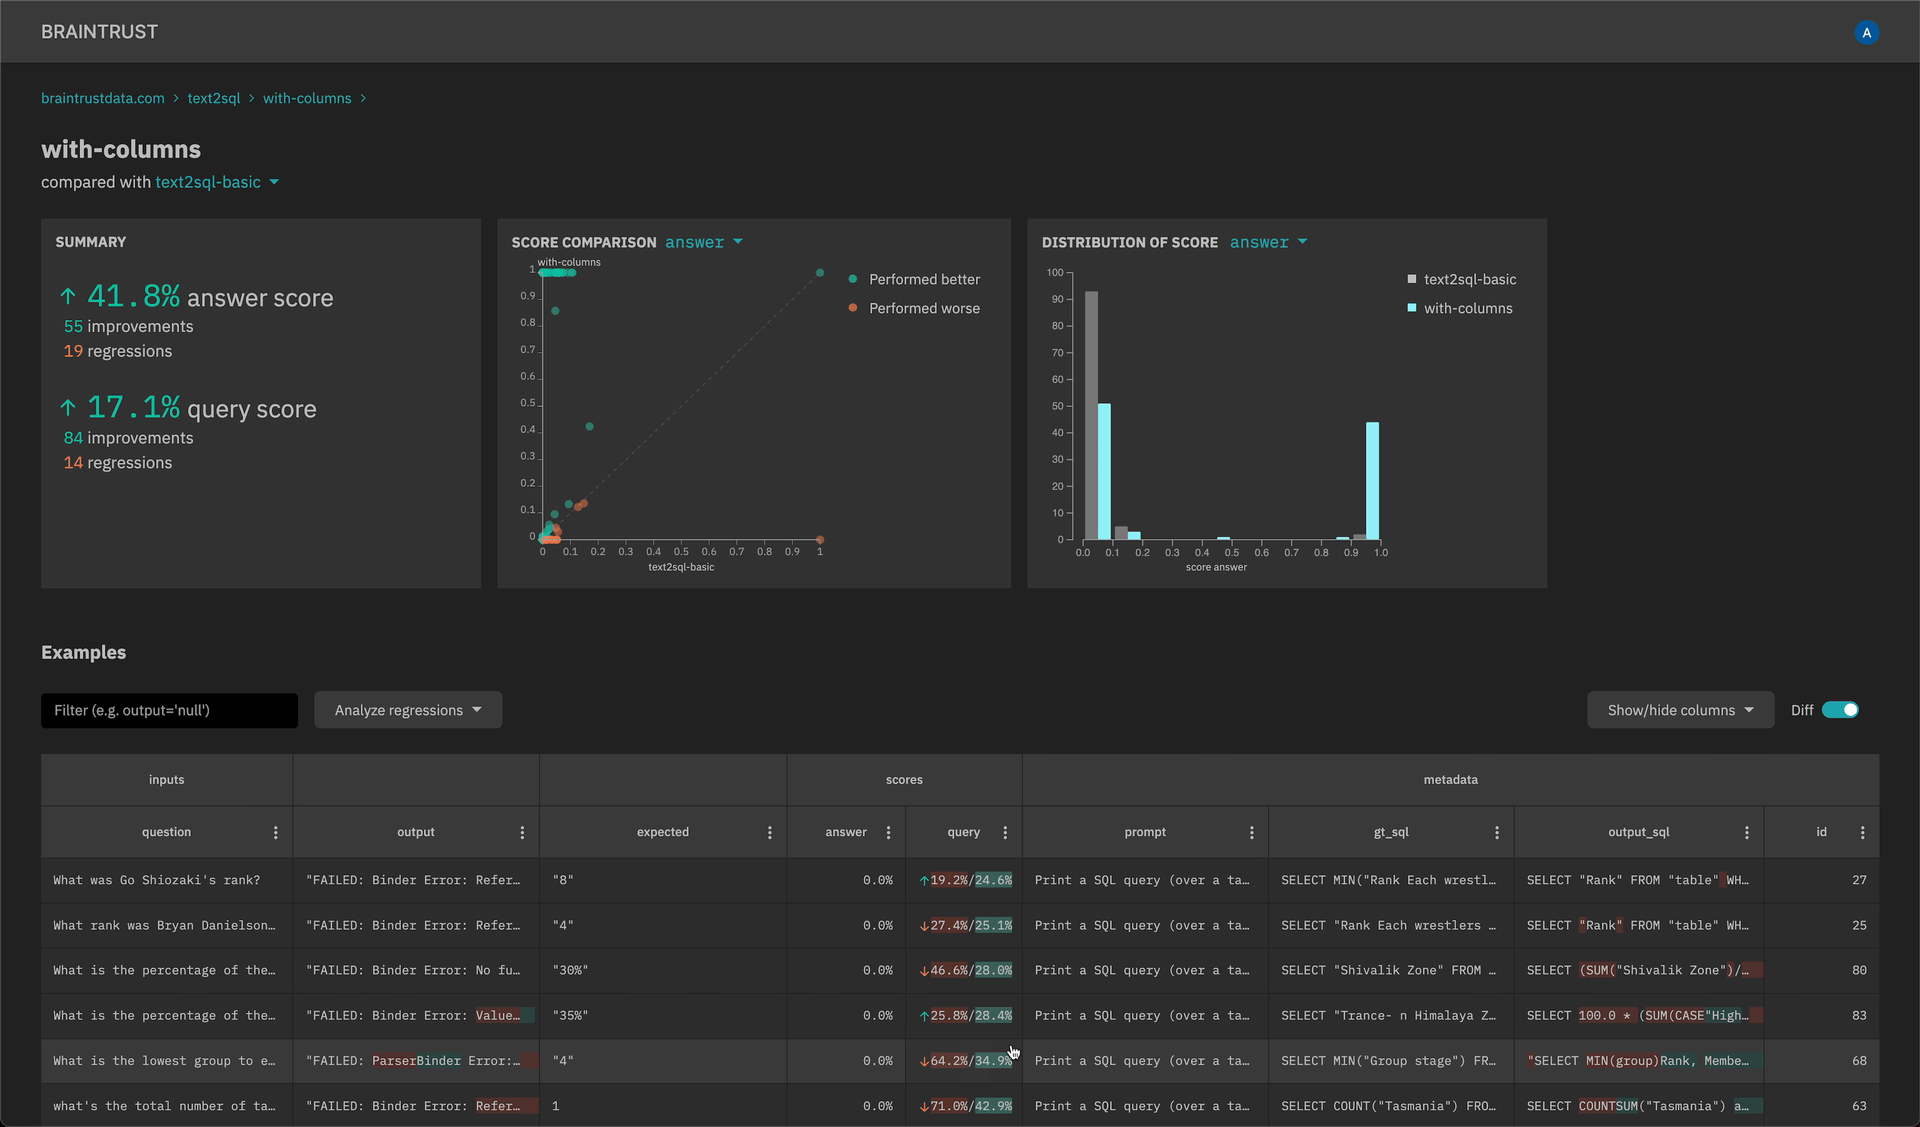Open output column options menu
Screen dimensions: 1920x1127
(522, 832)
